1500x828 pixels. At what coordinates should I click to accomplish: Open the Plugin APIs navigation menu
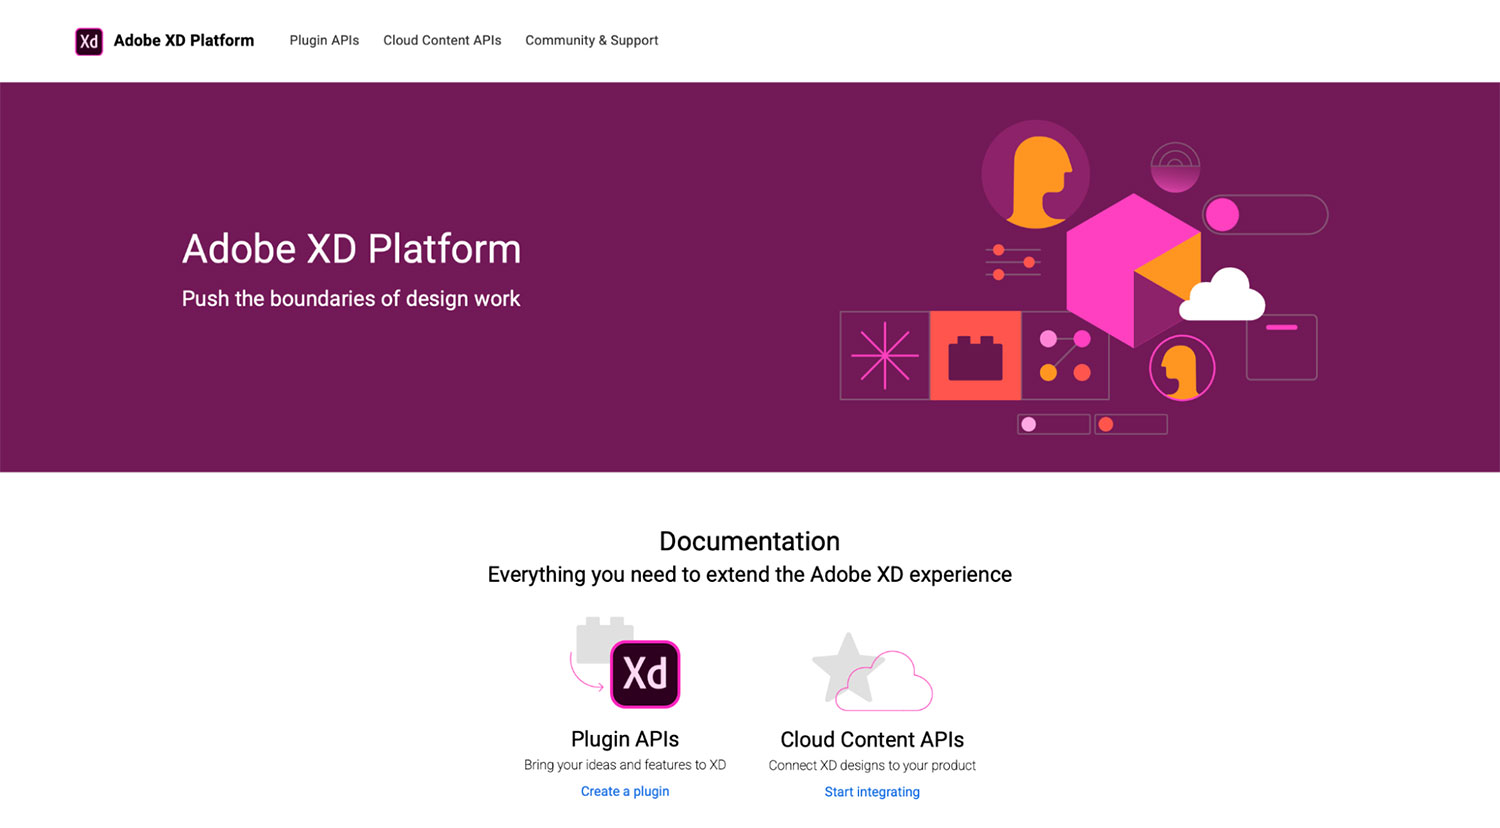tap(324, 40)
